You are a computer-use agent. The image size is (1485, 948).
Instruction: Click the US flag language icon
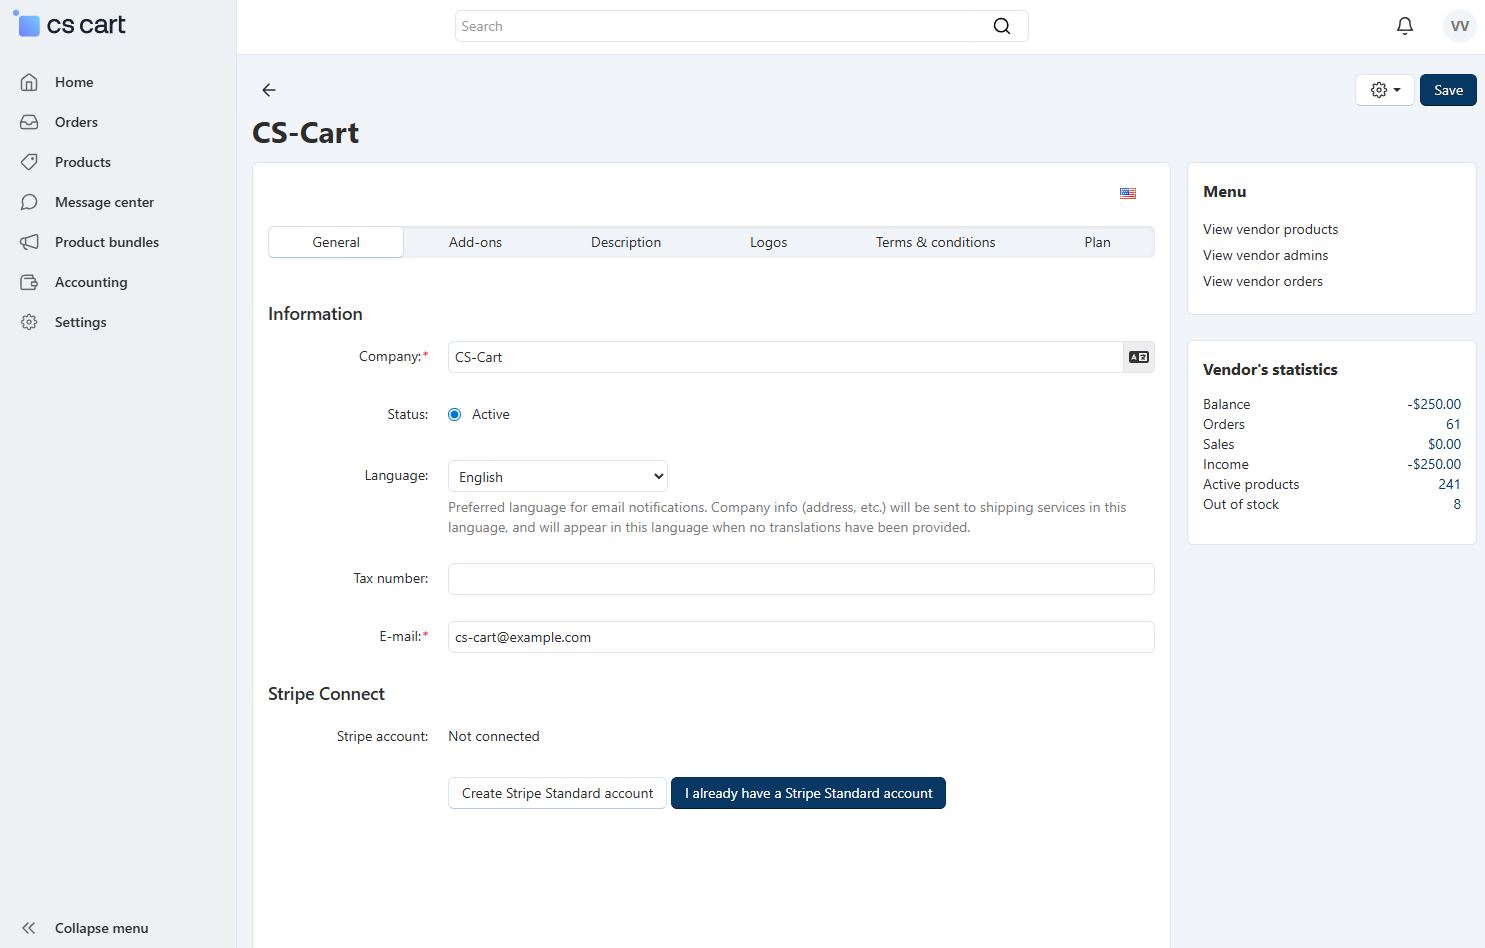tap(1128, 194)
